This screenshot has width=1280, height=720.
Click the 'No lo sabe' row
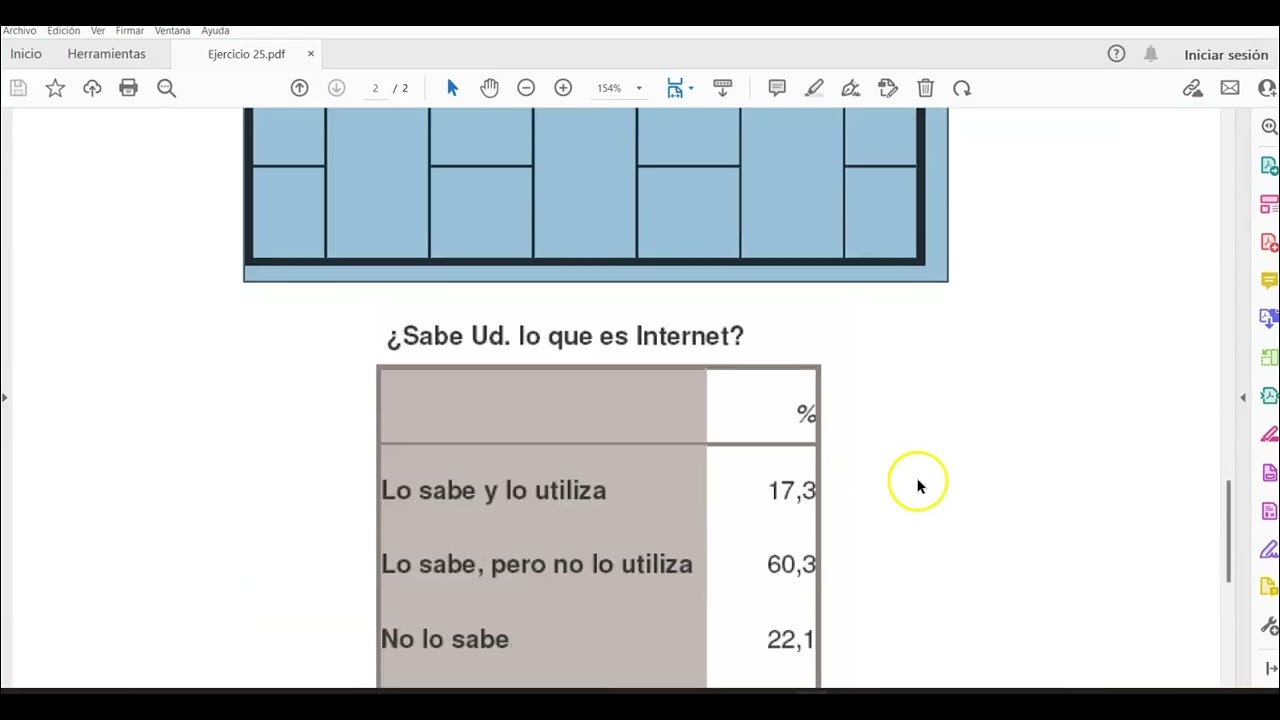click(x=598, y=638)
